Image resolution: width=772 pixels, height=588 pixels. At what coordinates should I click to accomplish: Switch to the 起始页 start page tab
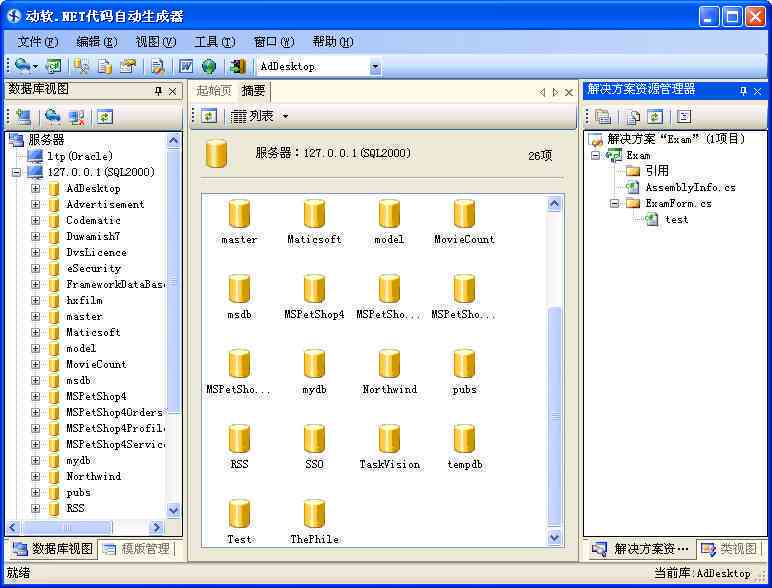(x=214, y=91)
